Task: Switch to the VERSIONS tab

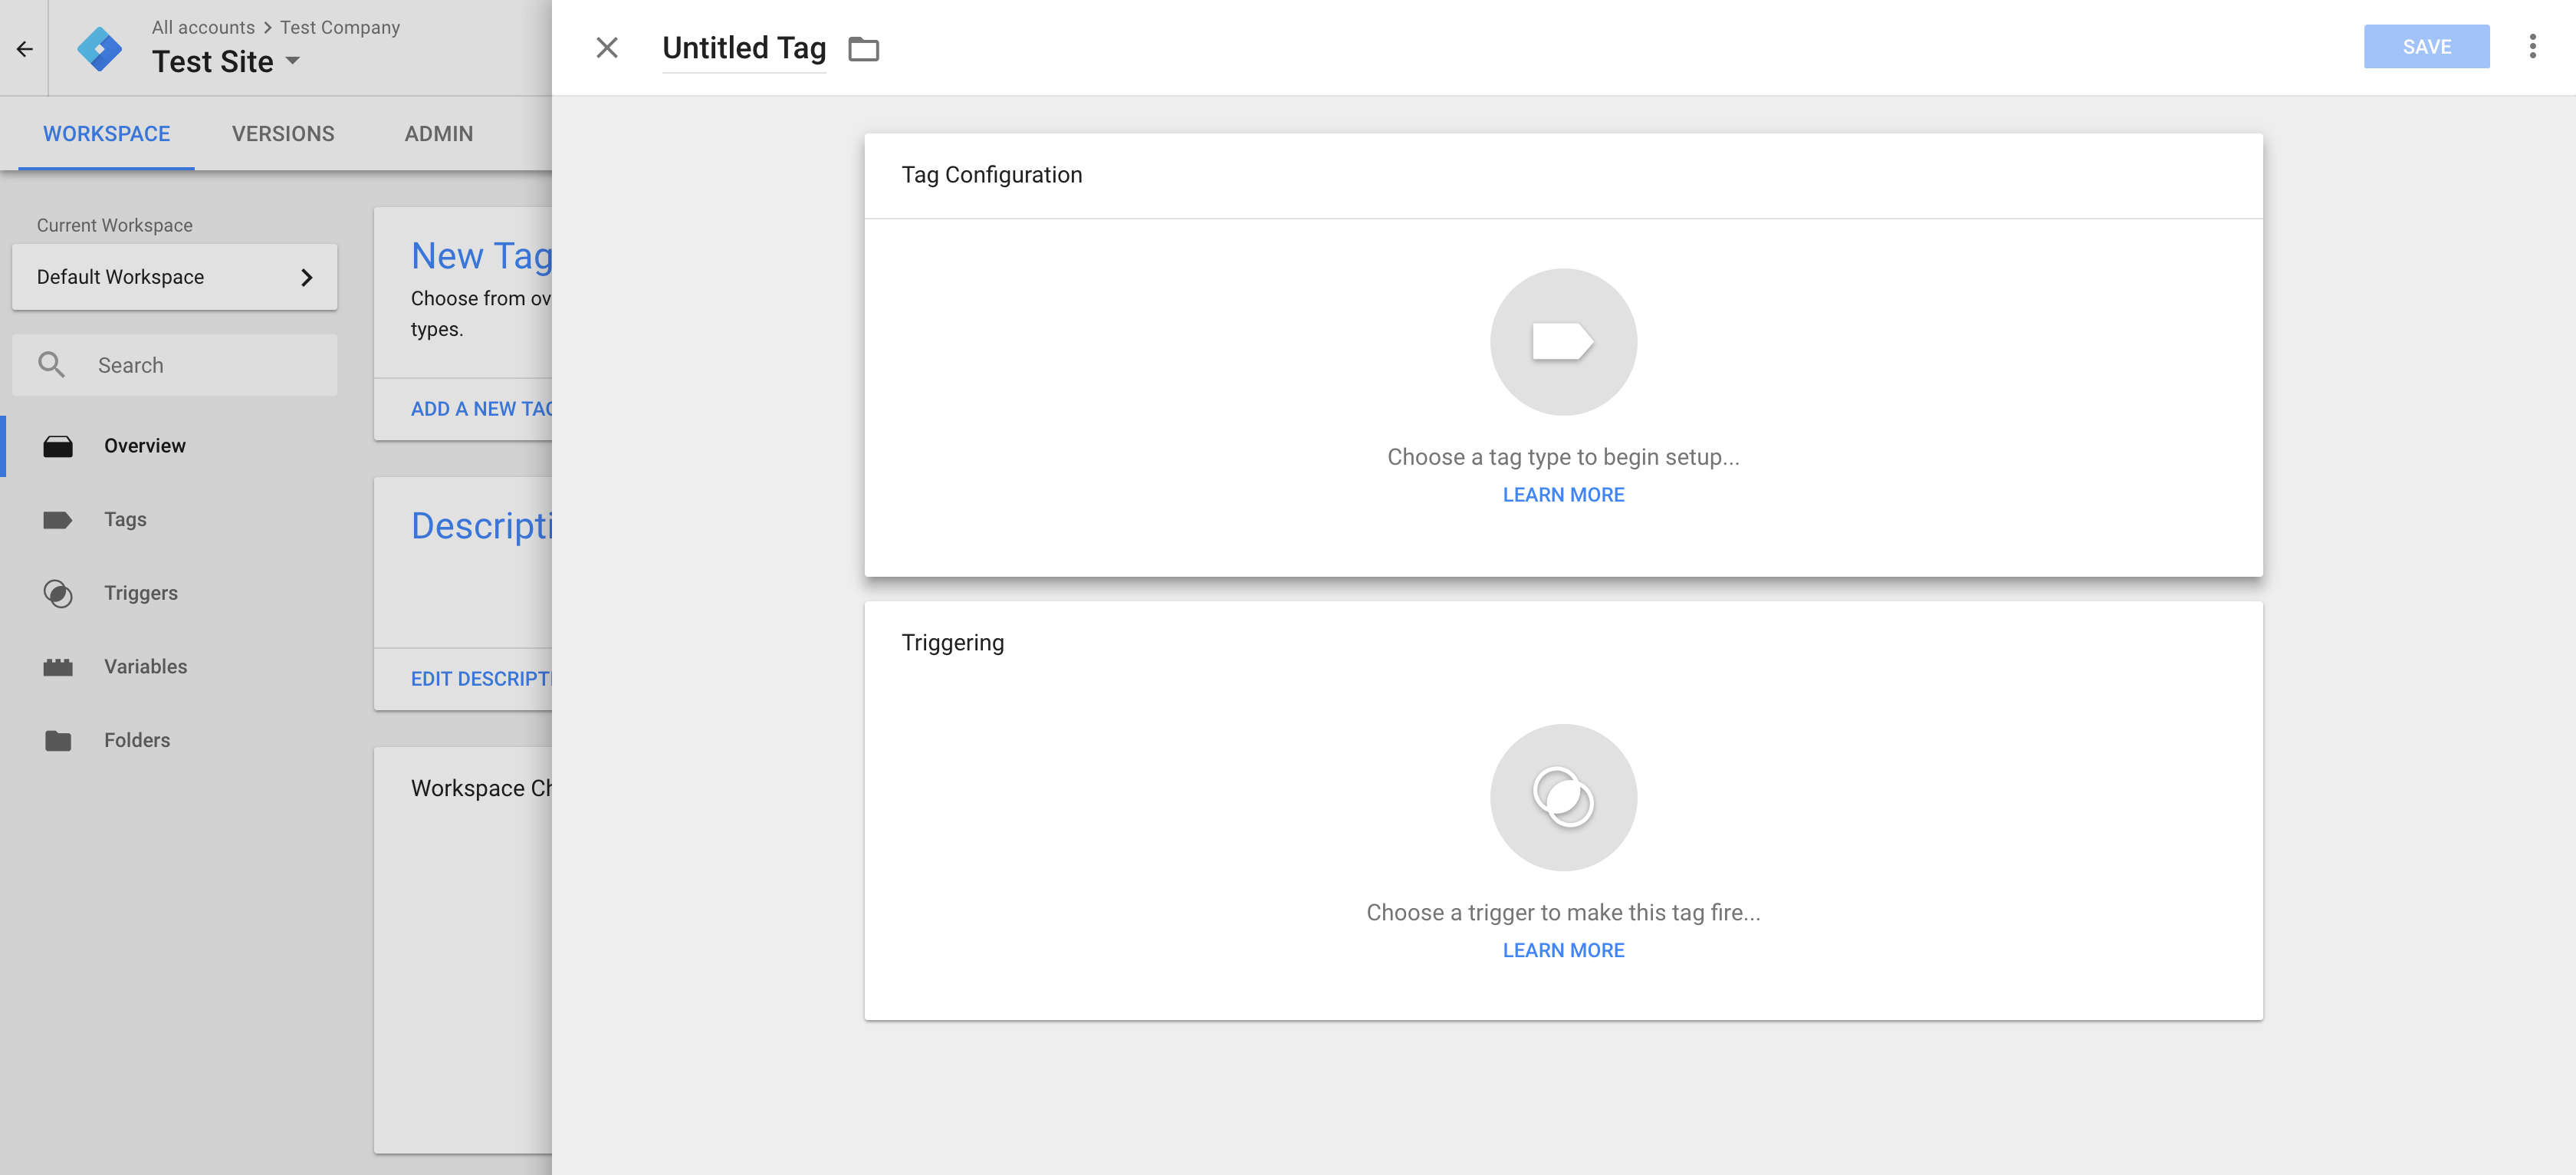Action: 283,133
